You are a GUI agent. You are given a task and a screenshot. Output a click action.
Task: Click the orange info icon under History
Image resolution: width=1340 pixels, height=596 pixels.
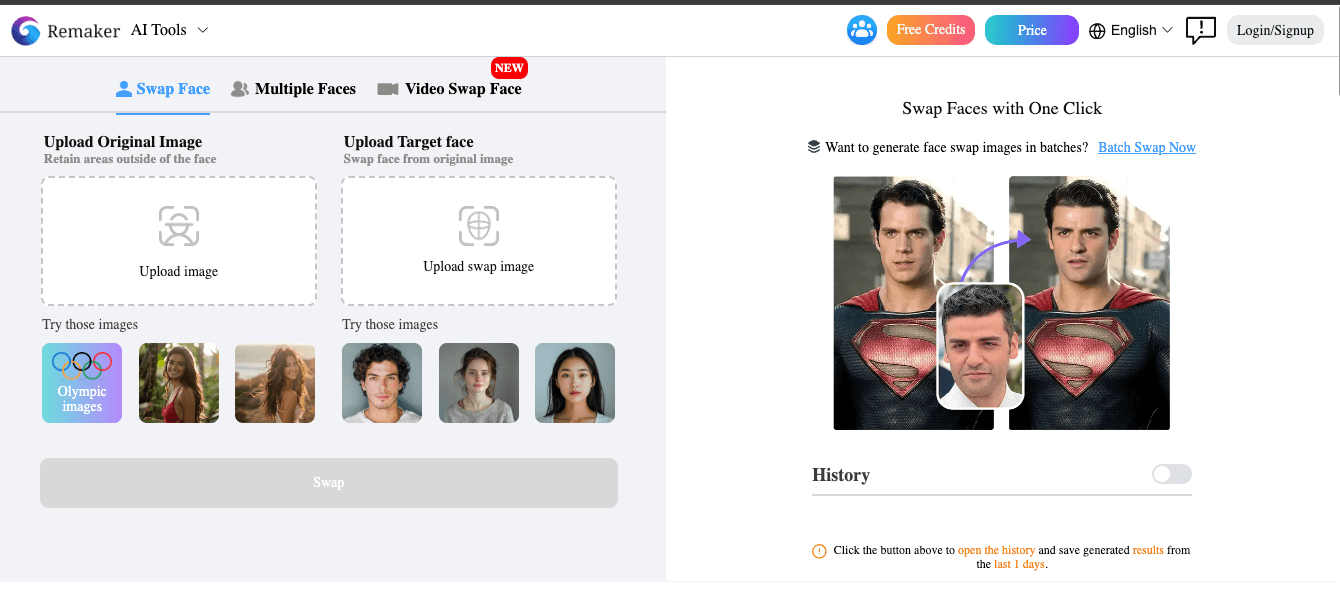[819, 551]
